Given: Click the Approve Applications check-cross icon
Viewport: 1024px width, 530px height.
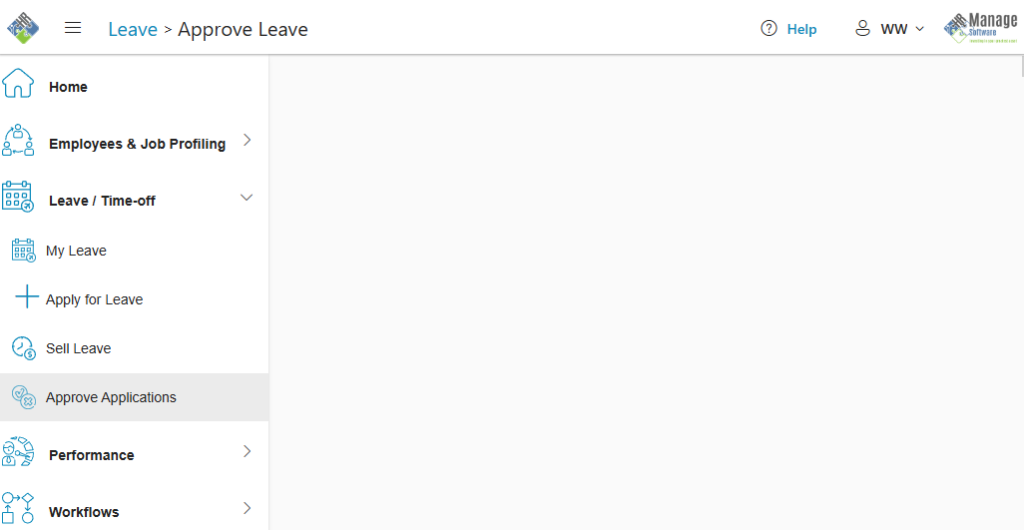Looking at the screenshot, I should click(24, 397).
